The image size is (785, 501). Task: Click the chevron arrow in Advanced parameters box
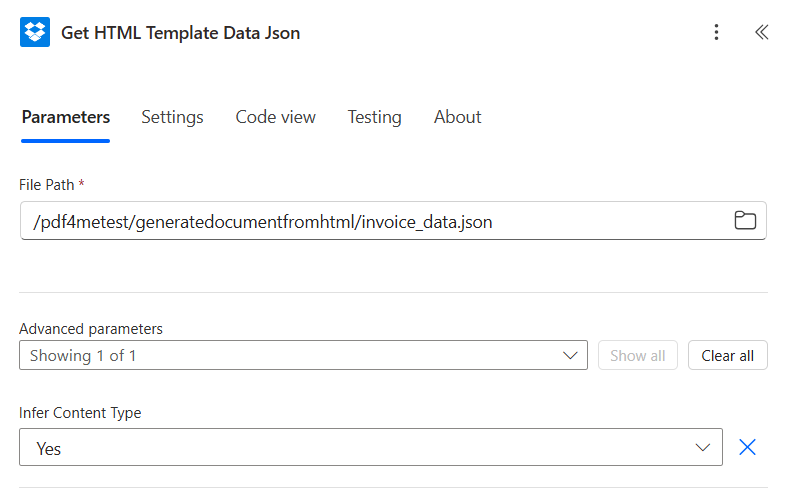click(x=570, y=356)
